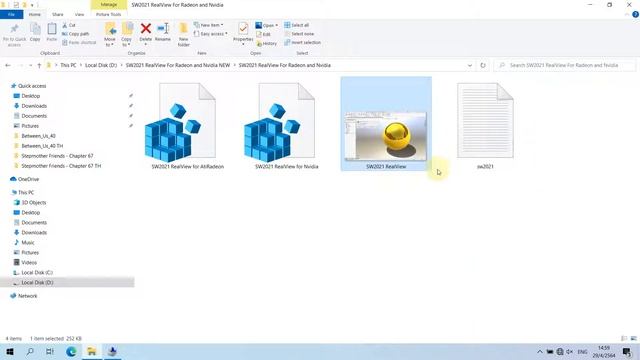Open Quick access in sidebar
640x360 pixels.
coord(32,86)
